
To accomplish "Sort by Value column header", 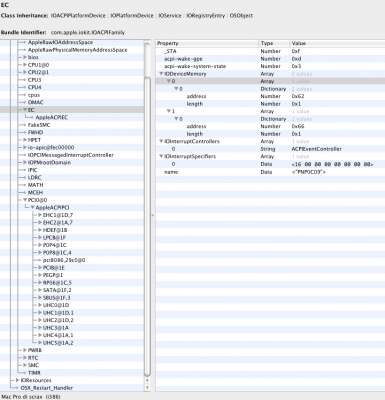I will click(x=337, y=43).
